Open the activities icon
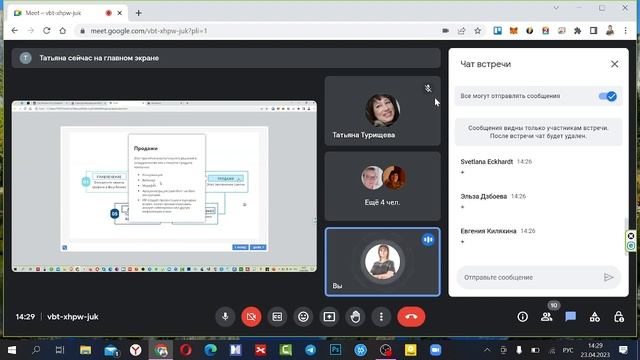640x360 pixels. (x=595, y=317)
